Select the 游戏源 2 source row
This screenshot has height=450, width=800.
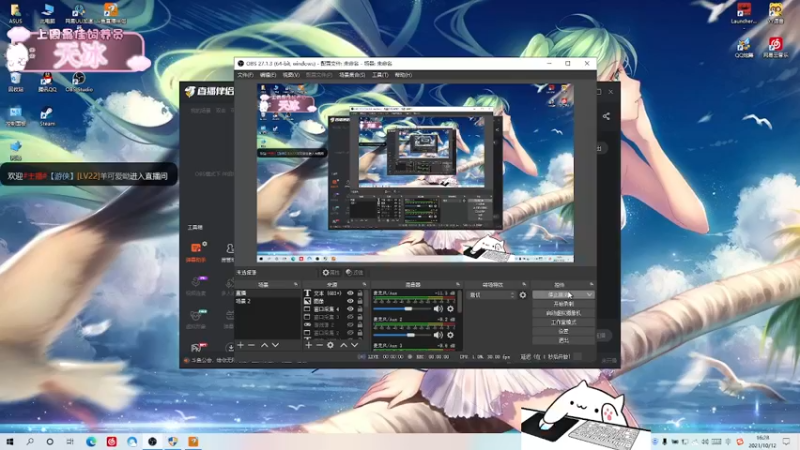[x=331, y=324]
